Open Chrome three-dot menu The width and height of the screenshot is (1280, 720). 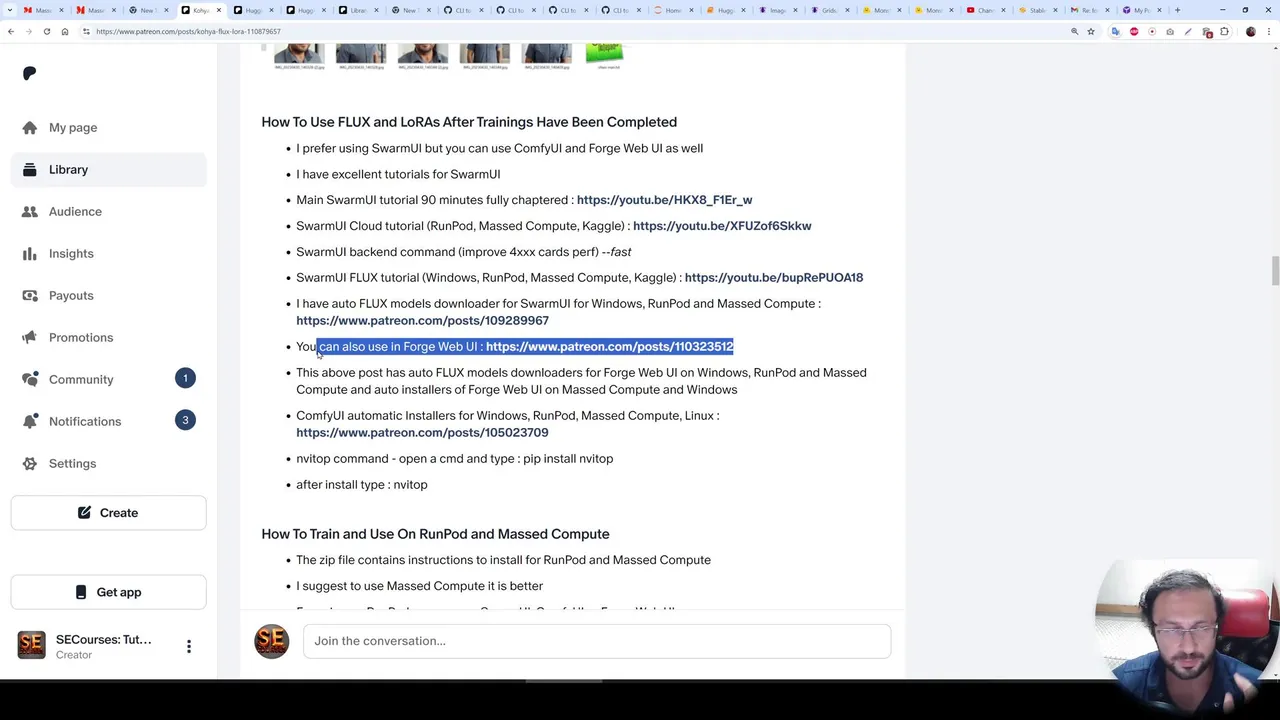point(1268,31)
